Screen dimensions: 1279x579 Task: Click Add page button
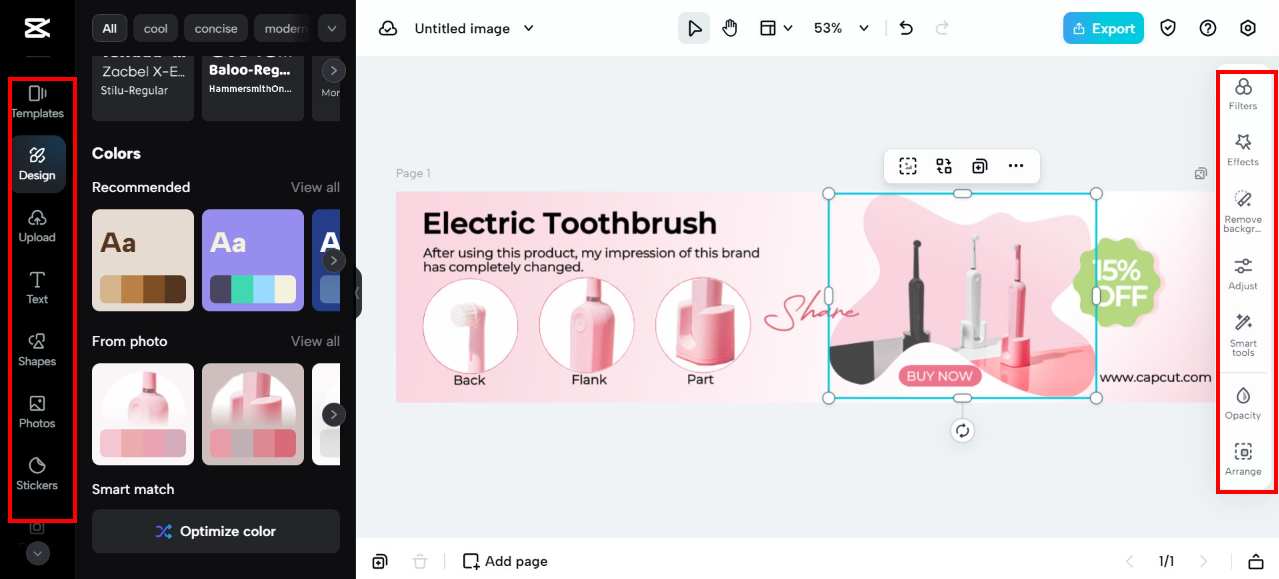coord(505,561)
